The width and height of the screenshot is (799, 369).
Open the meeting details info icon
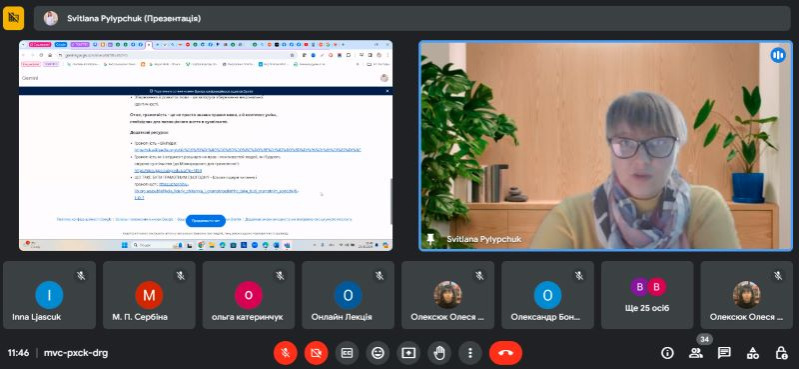(x=667, y=353)
